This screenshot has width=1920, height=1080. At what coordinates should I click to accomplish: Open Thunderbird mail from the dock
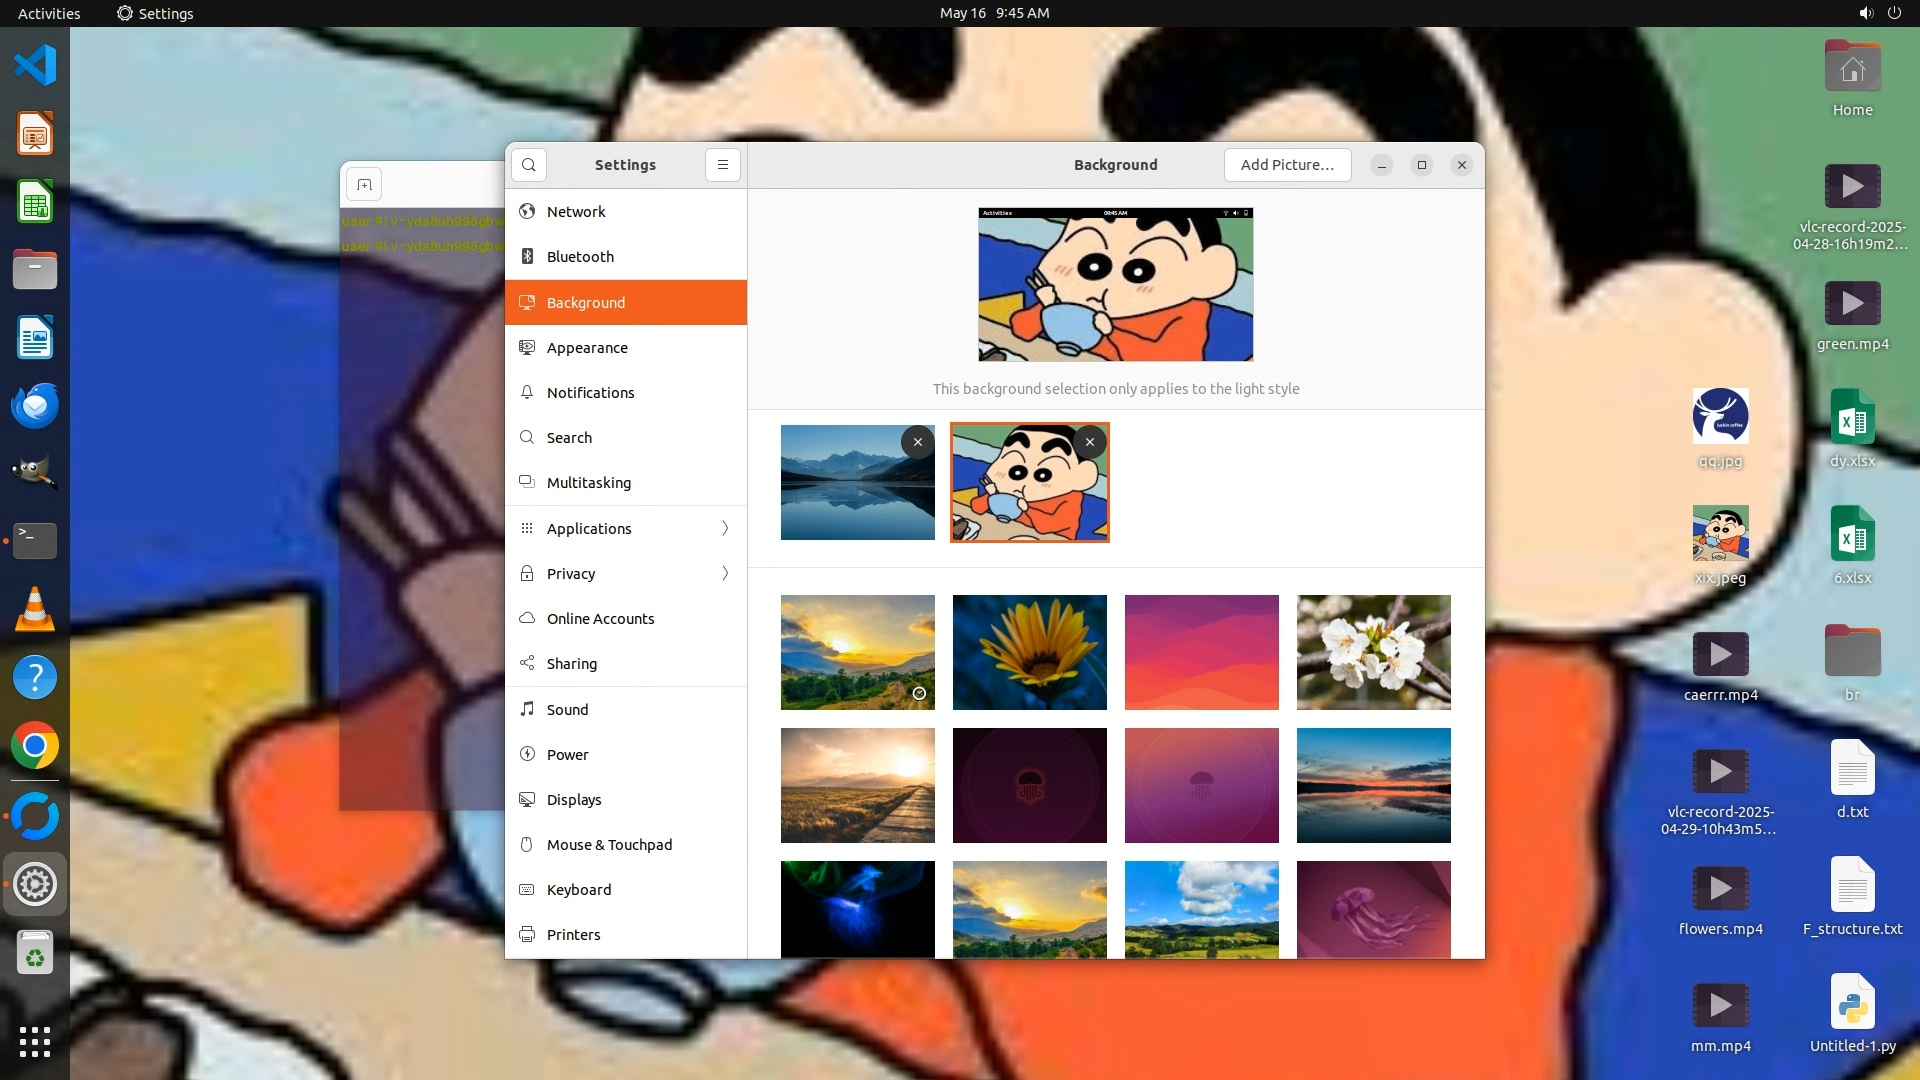pos(35,406)
